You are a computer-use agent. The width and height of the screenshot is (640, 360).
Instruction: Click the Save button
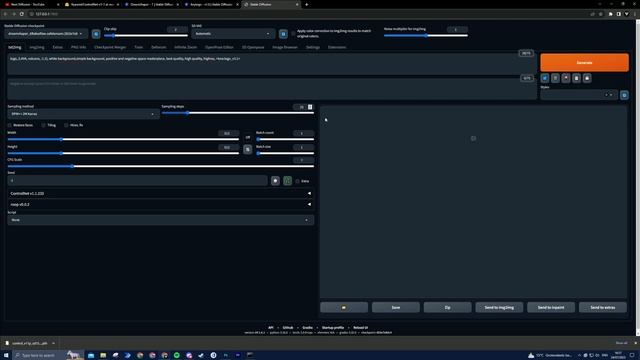click(396, 307)
